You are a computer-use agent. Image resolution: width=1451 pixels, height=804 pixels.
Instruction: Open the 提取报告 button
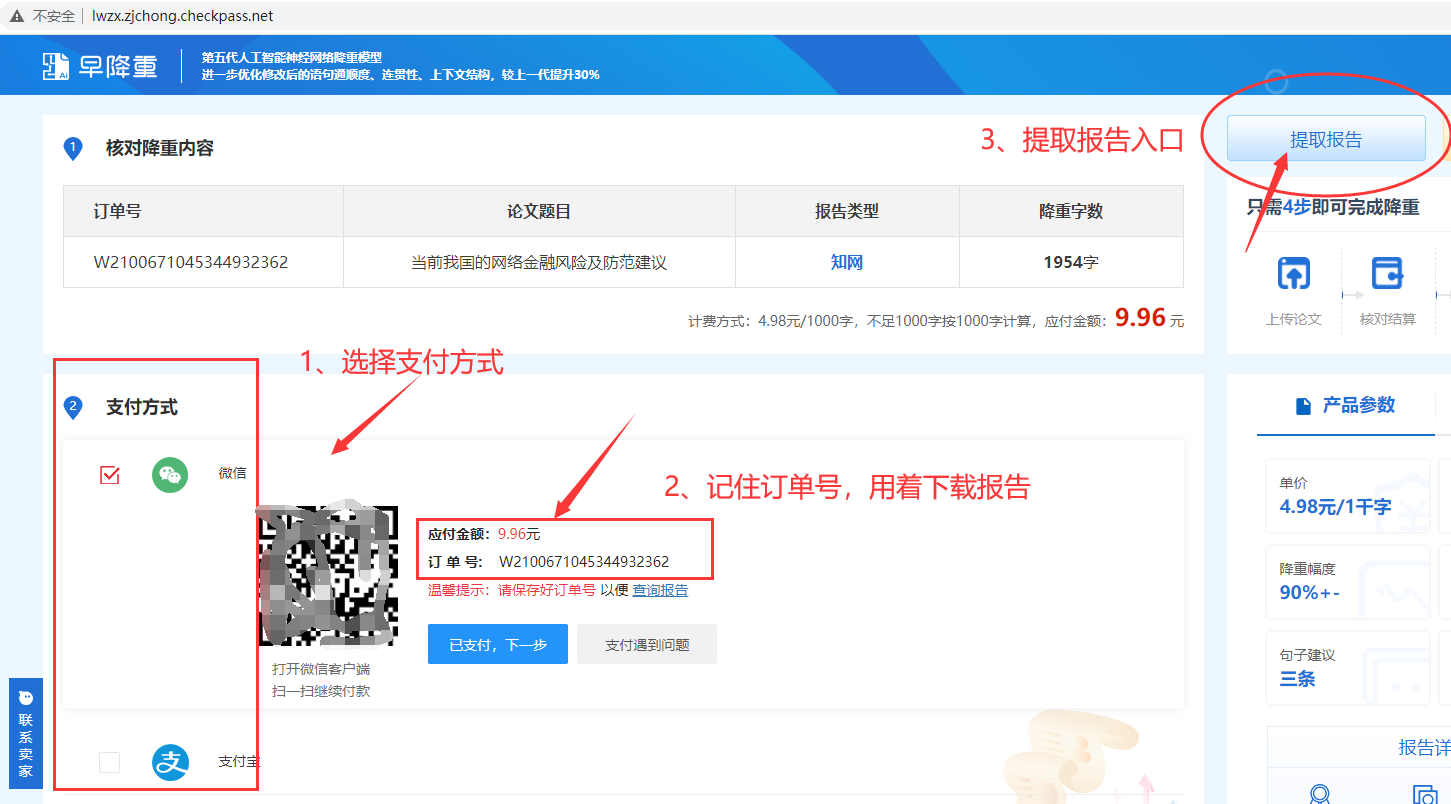[x=1326, y=139]
